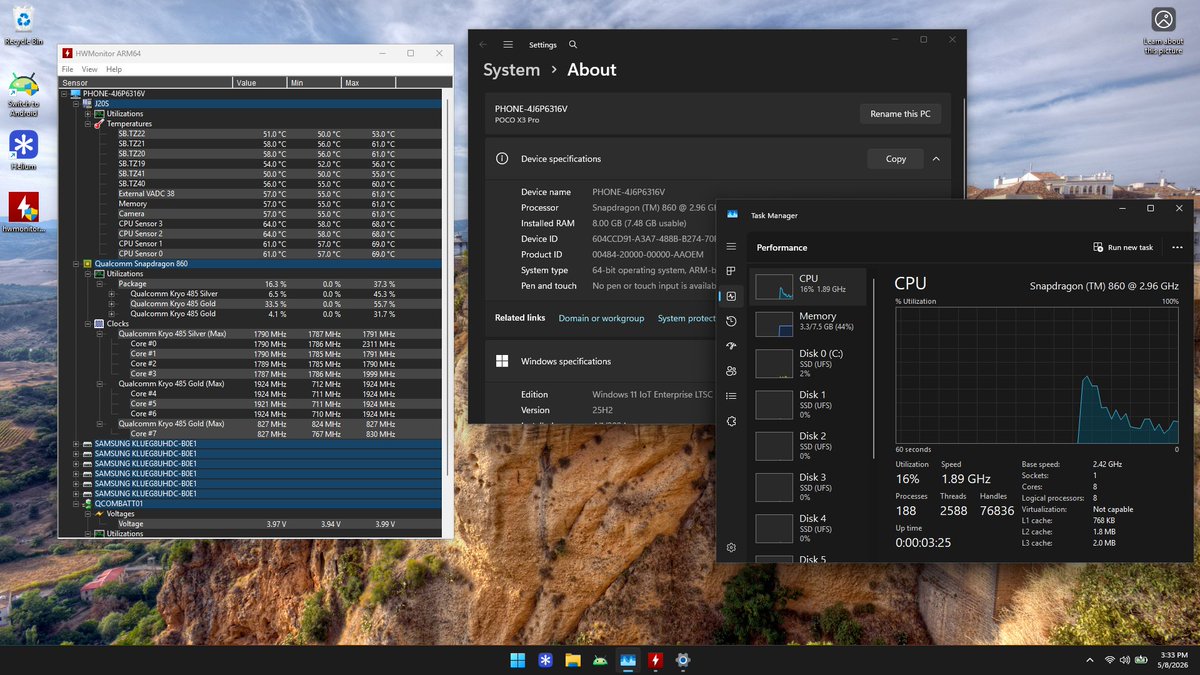The width and height of the screenshot is (1200, 675).
Task: Collapse the Temperatures node in HWMonitor
Action: 88,124
